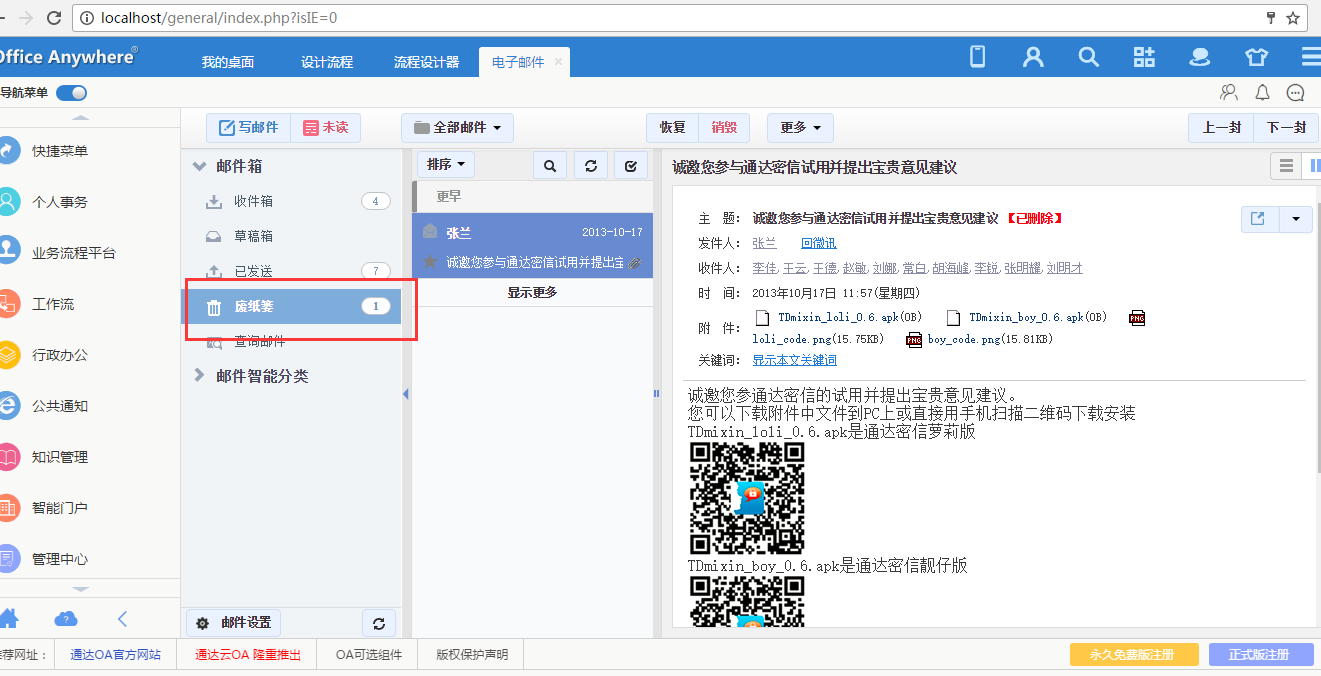Switch to 流程设计器 tab

coord(427,62)
